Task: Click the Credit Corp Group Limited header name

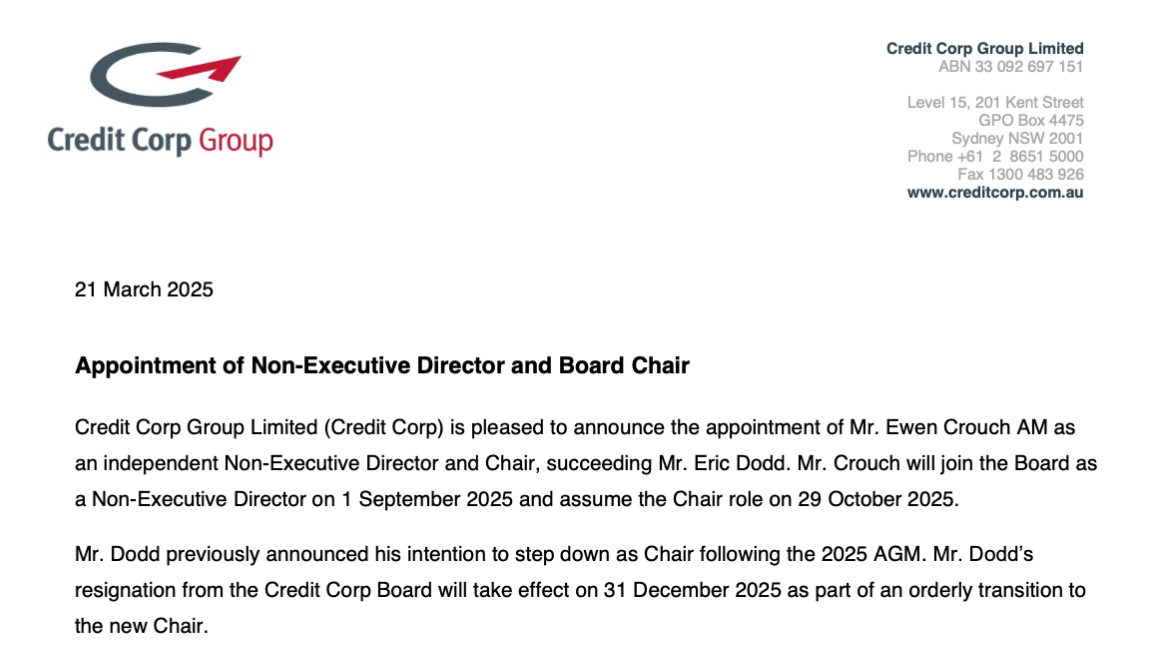Action: point(984,49)
